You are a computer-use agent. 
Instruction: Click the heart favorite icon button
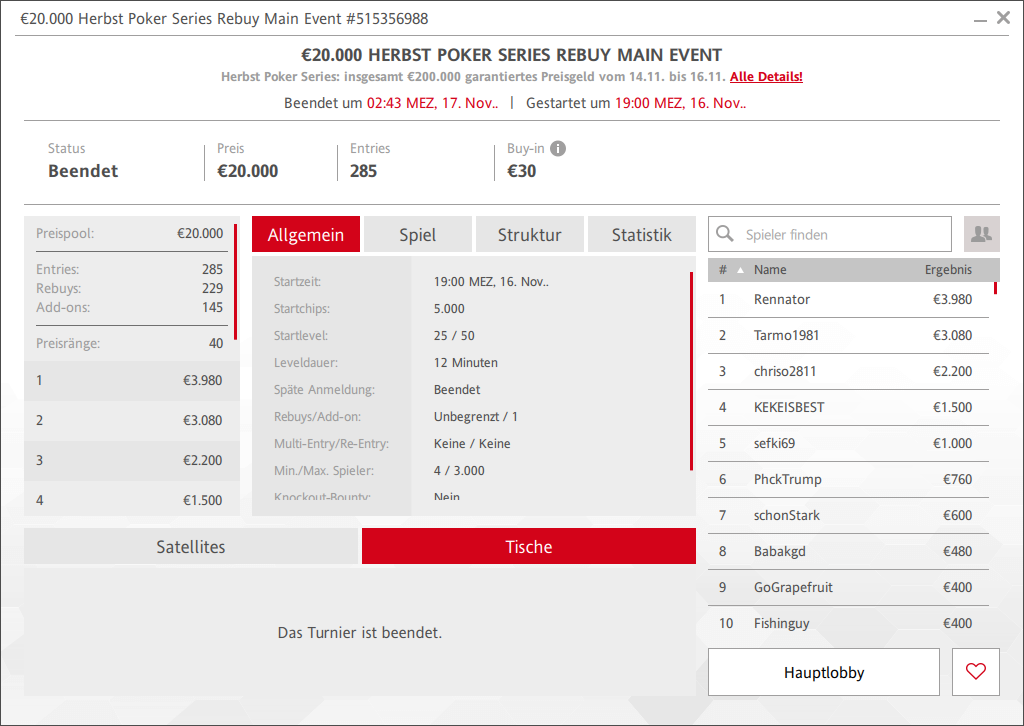976,672
